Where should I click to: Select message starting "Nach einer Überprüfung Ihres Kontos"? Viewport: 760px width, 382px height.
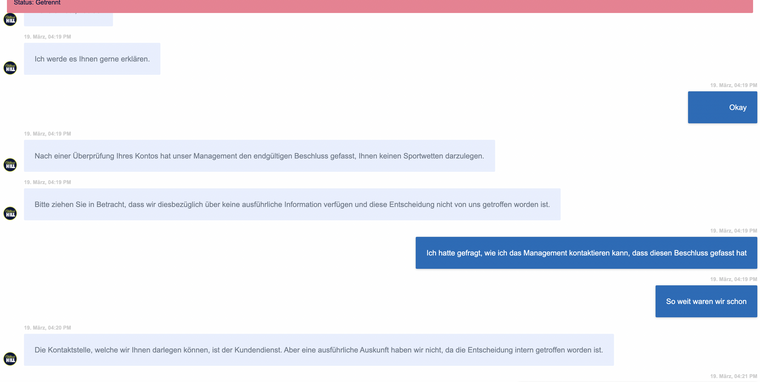(259, 156)
